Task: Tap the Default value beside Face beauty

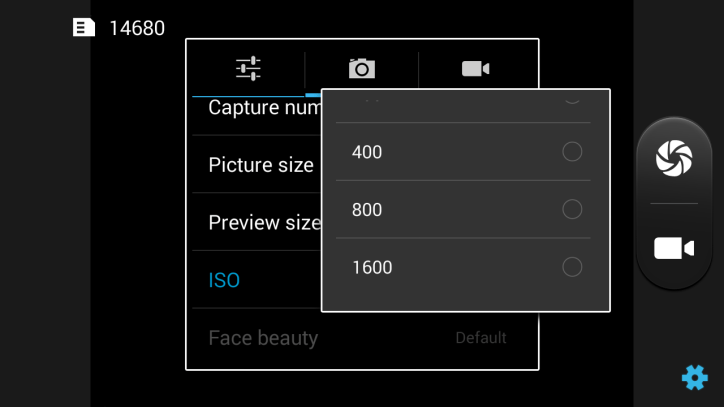Action: (x=480, y=338)
